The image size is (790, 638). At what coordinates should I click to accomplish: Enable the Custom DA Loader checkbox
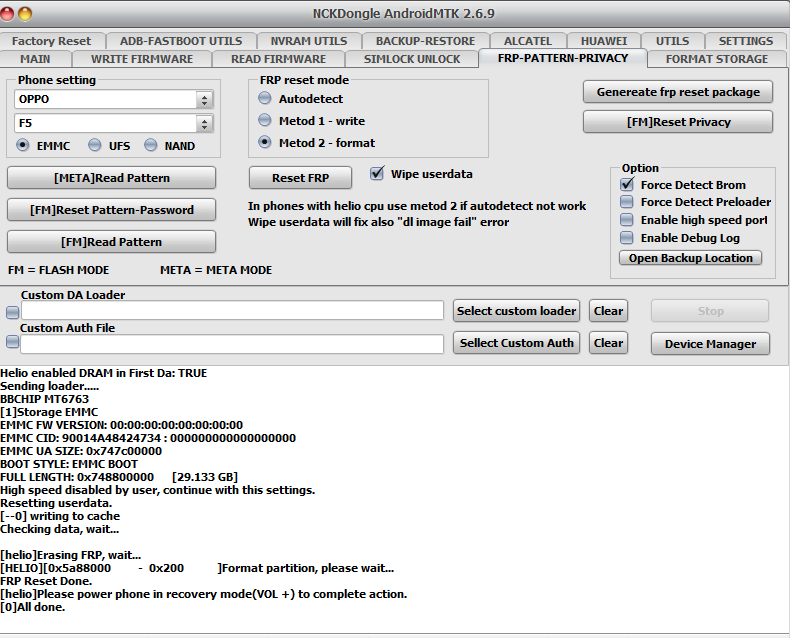13,312
